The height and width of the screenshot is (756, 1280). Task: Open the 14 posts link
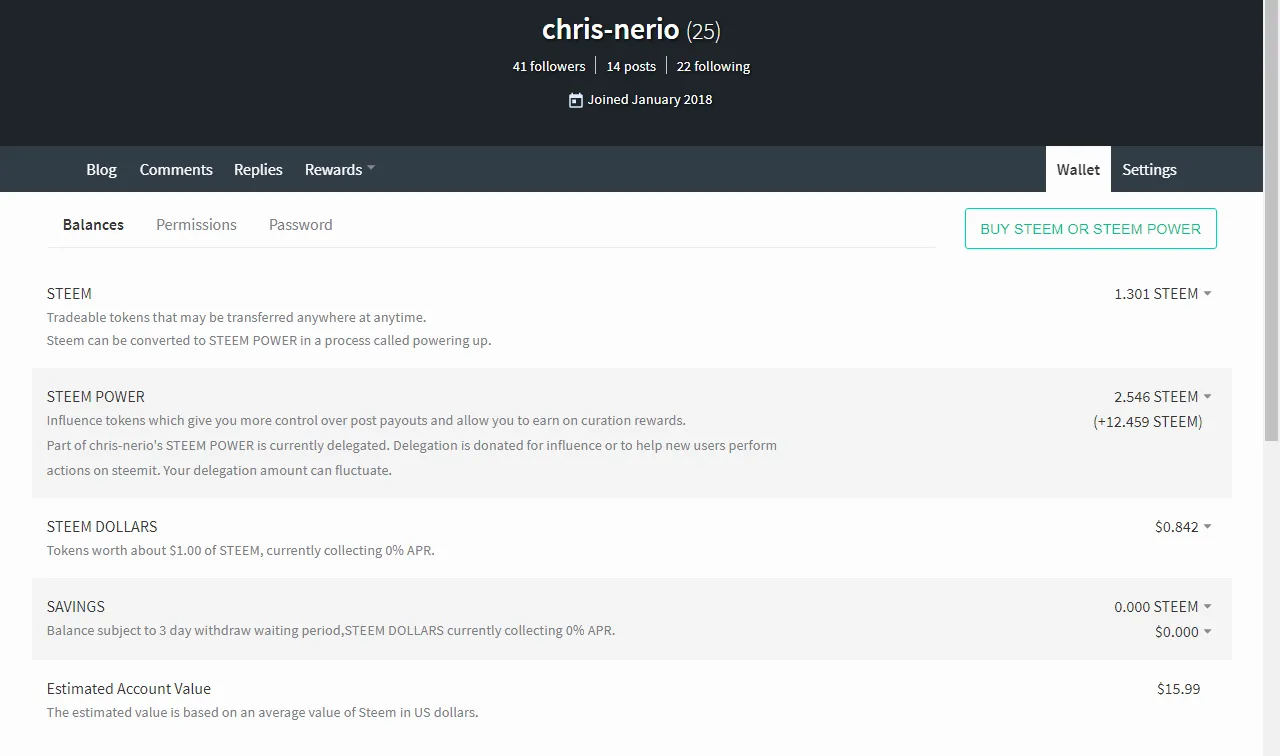pos(631,66)
